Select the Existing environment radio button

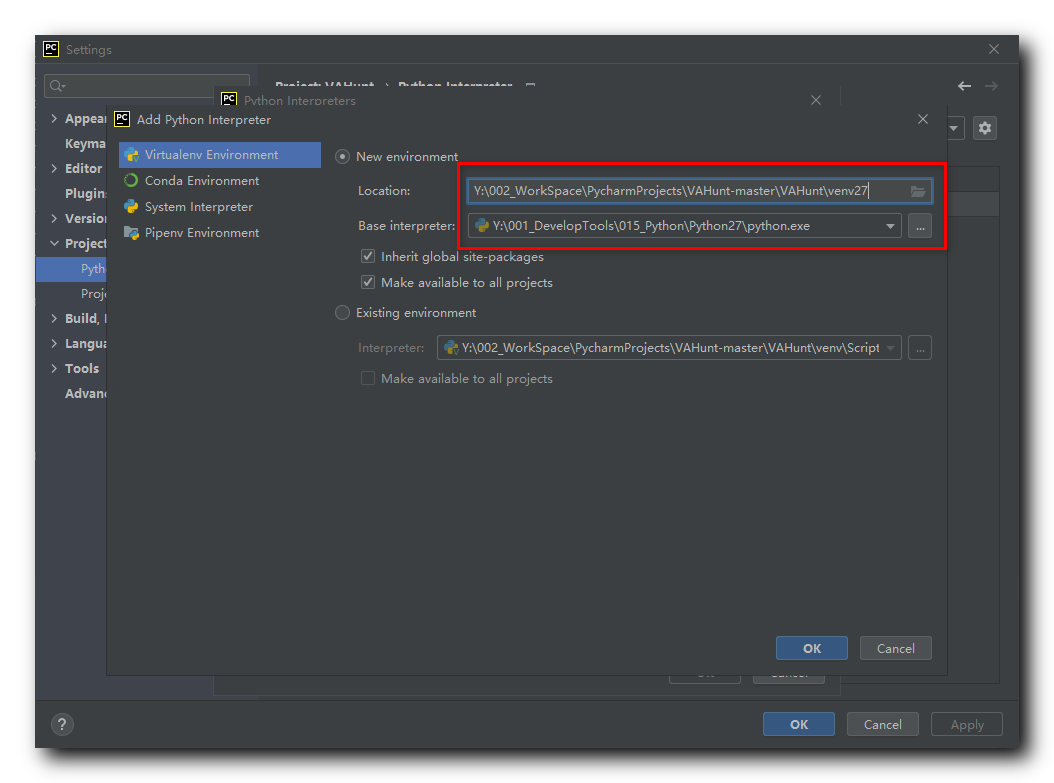pyautogui.click(x=342, y=313)
